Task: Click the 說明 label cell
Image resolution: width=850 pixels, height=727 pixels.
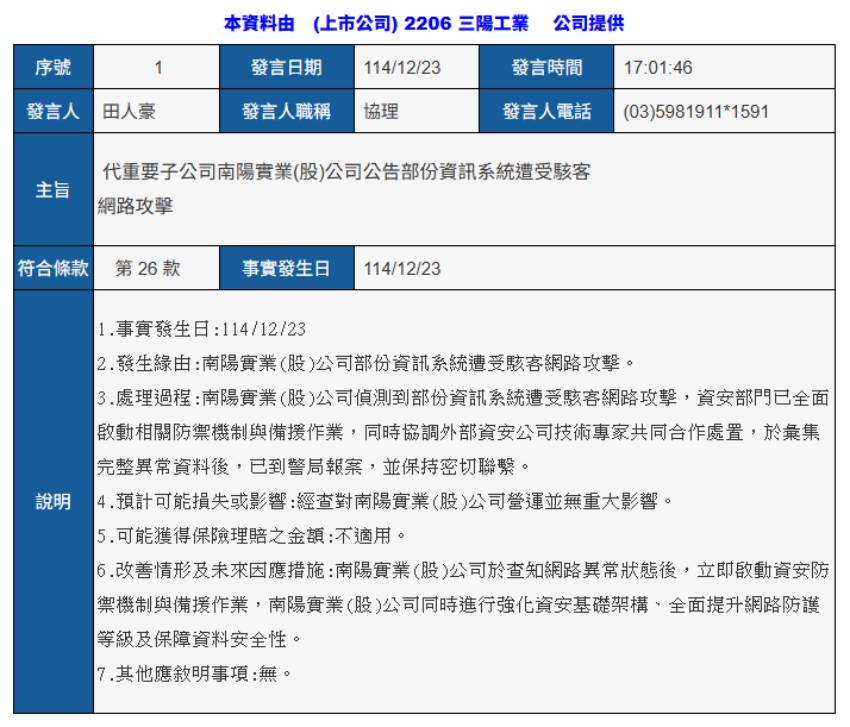Action: [53, 502]
